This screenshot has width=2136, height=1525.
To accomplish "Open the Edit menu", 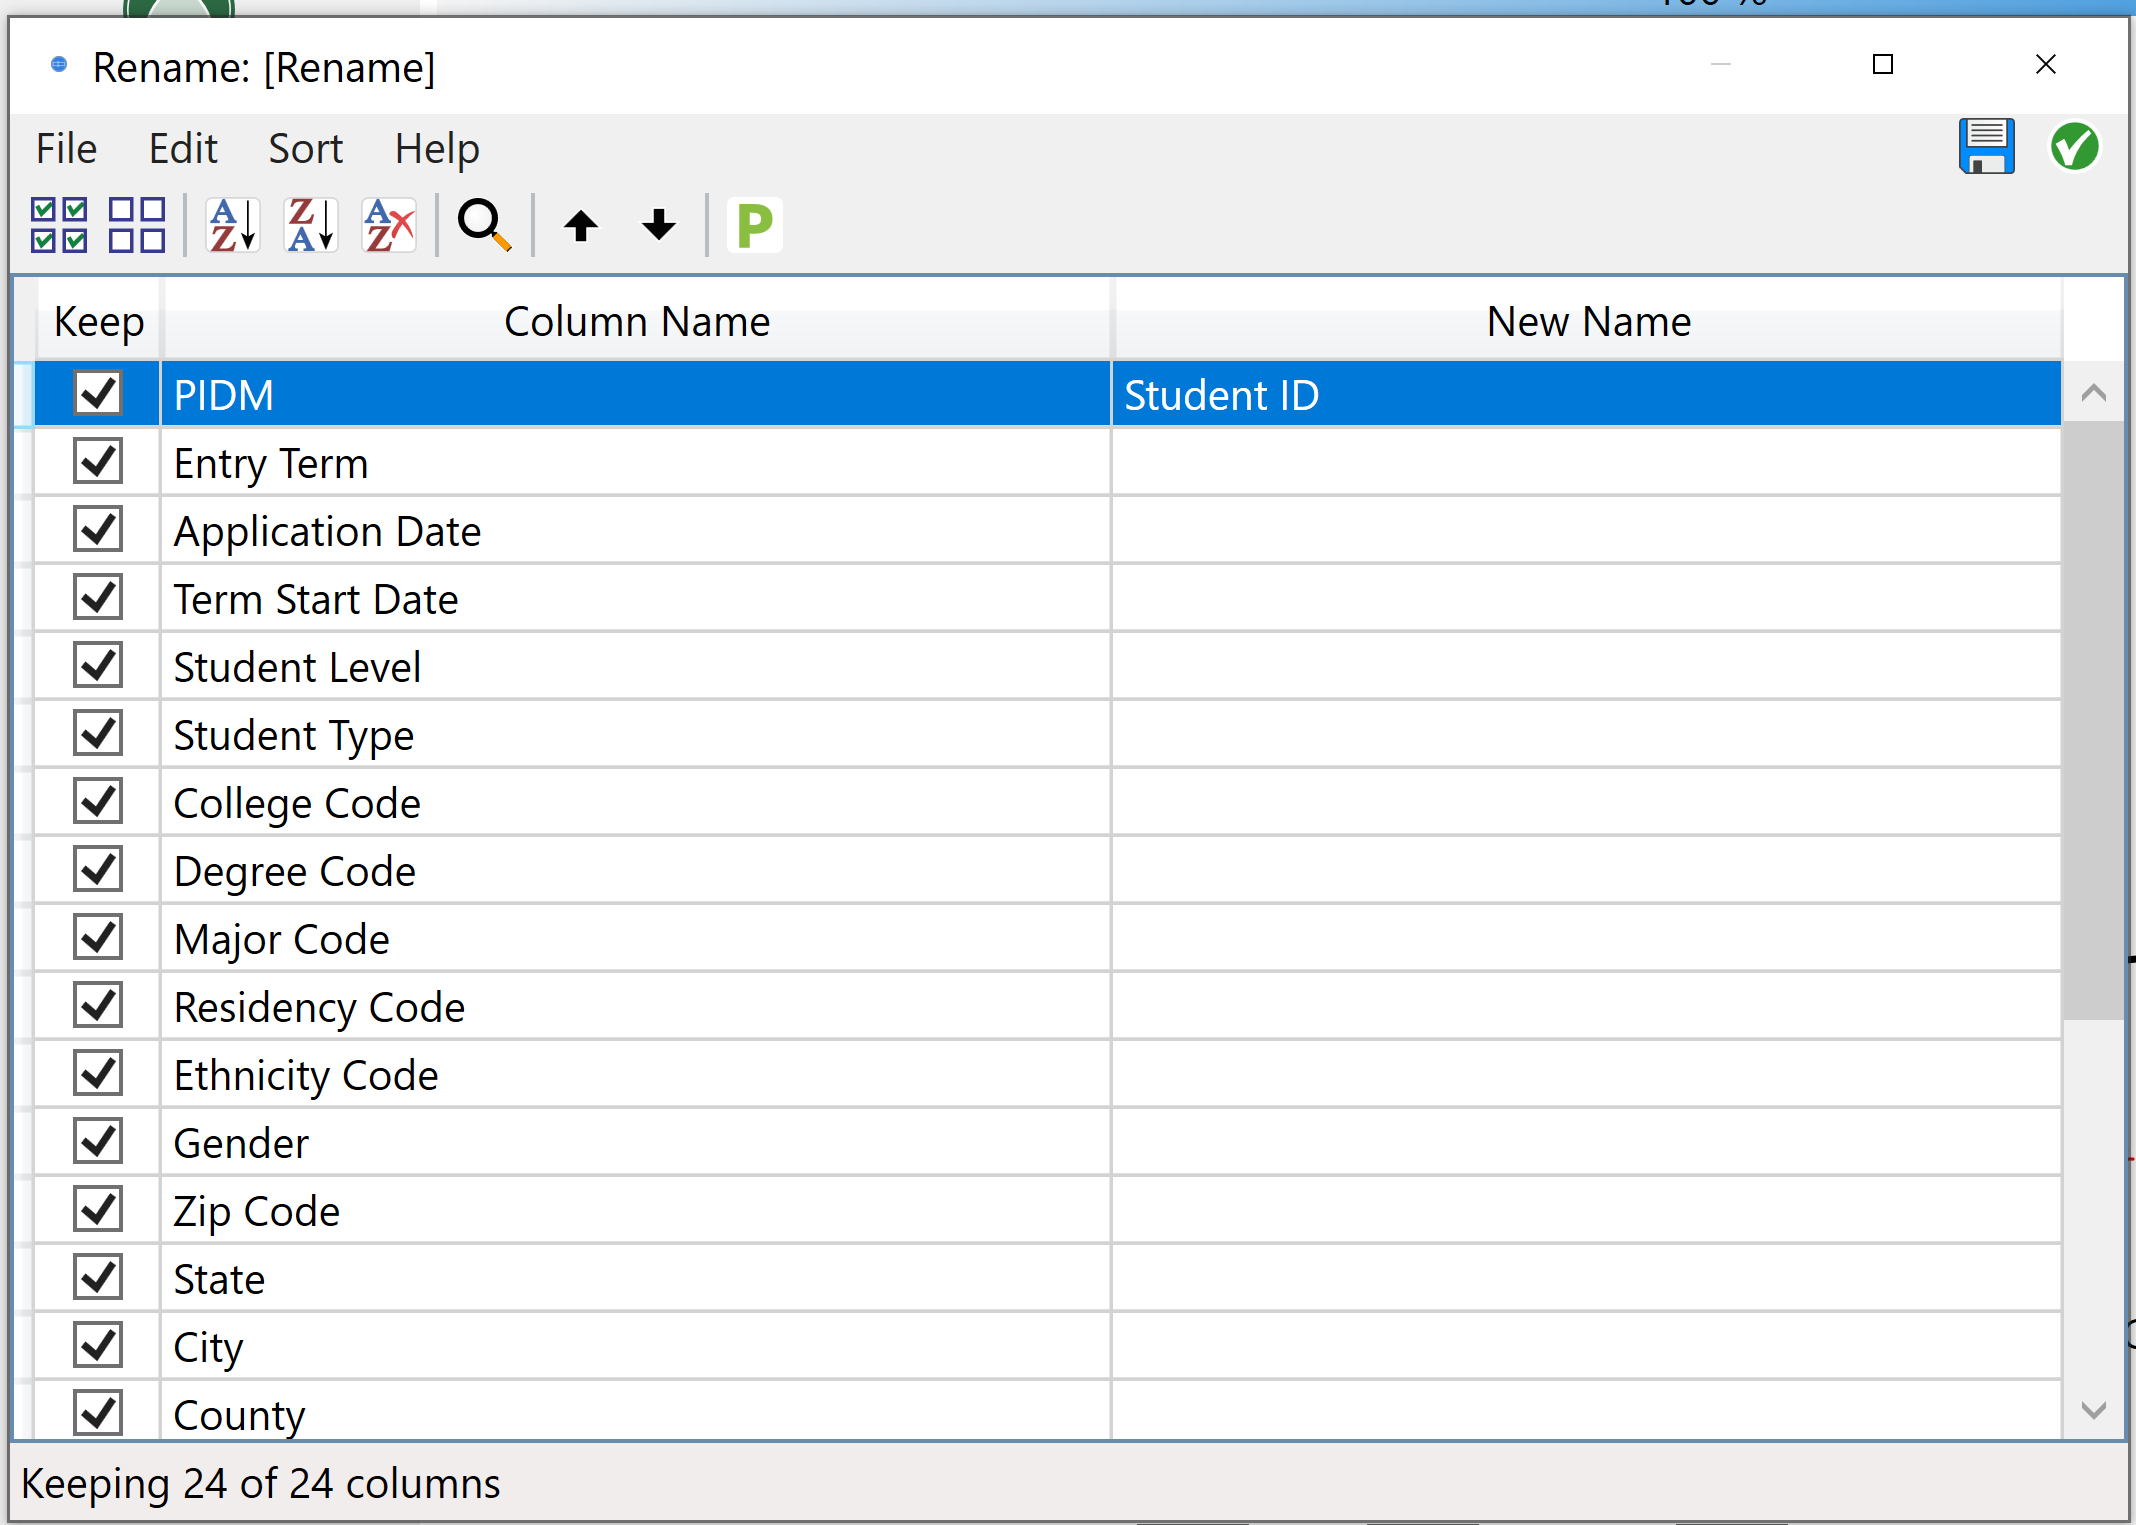I will [x=183, y=149].
